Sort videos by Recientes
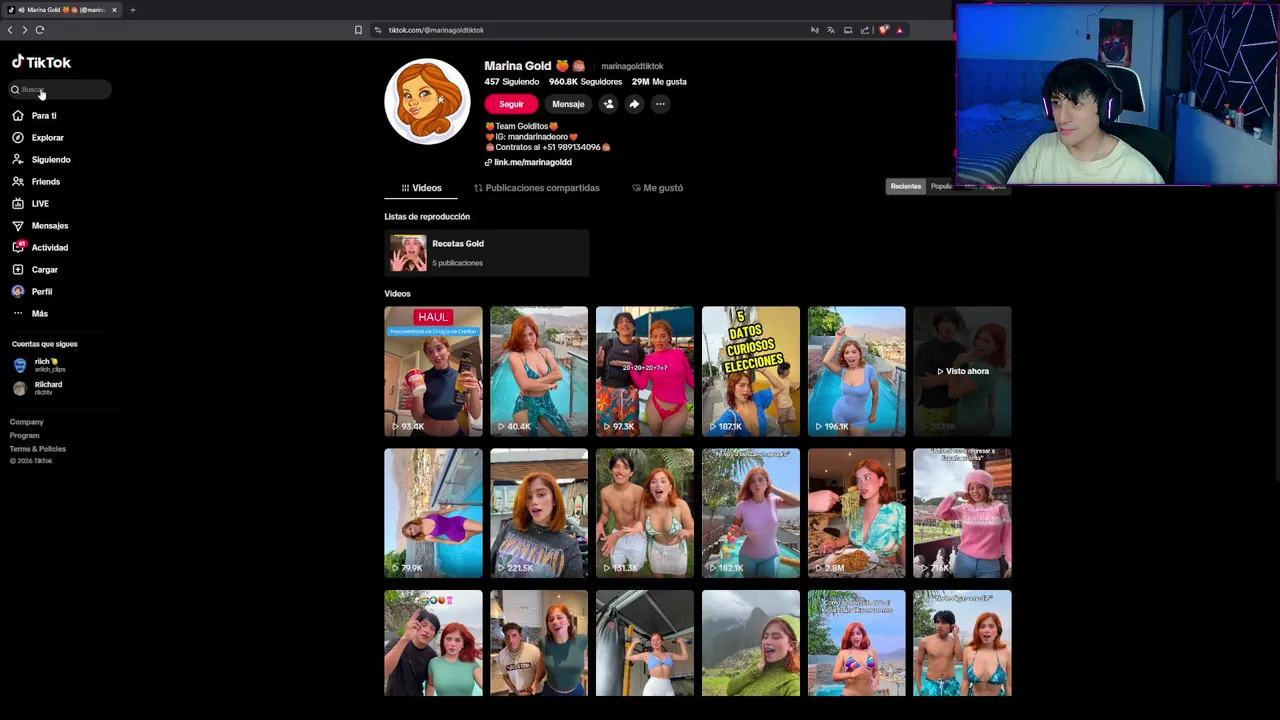 coord(906,186)
